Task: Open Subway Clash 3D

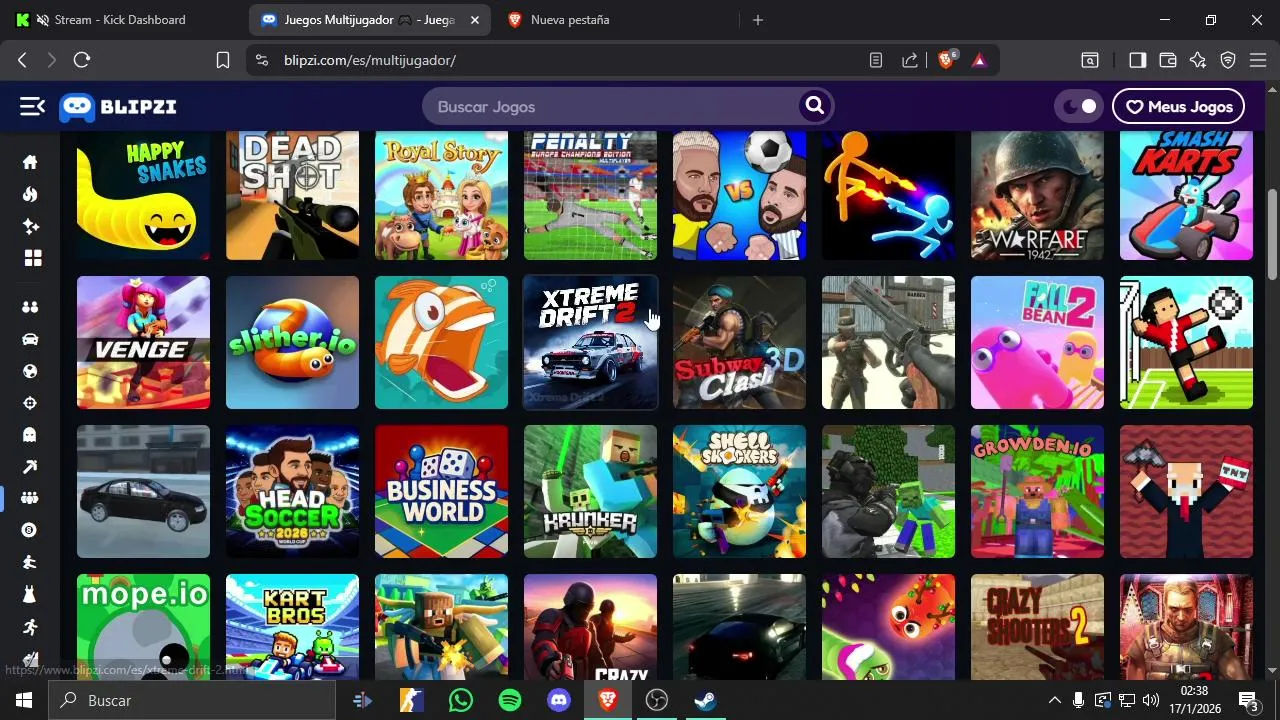Action: [739, 342]
